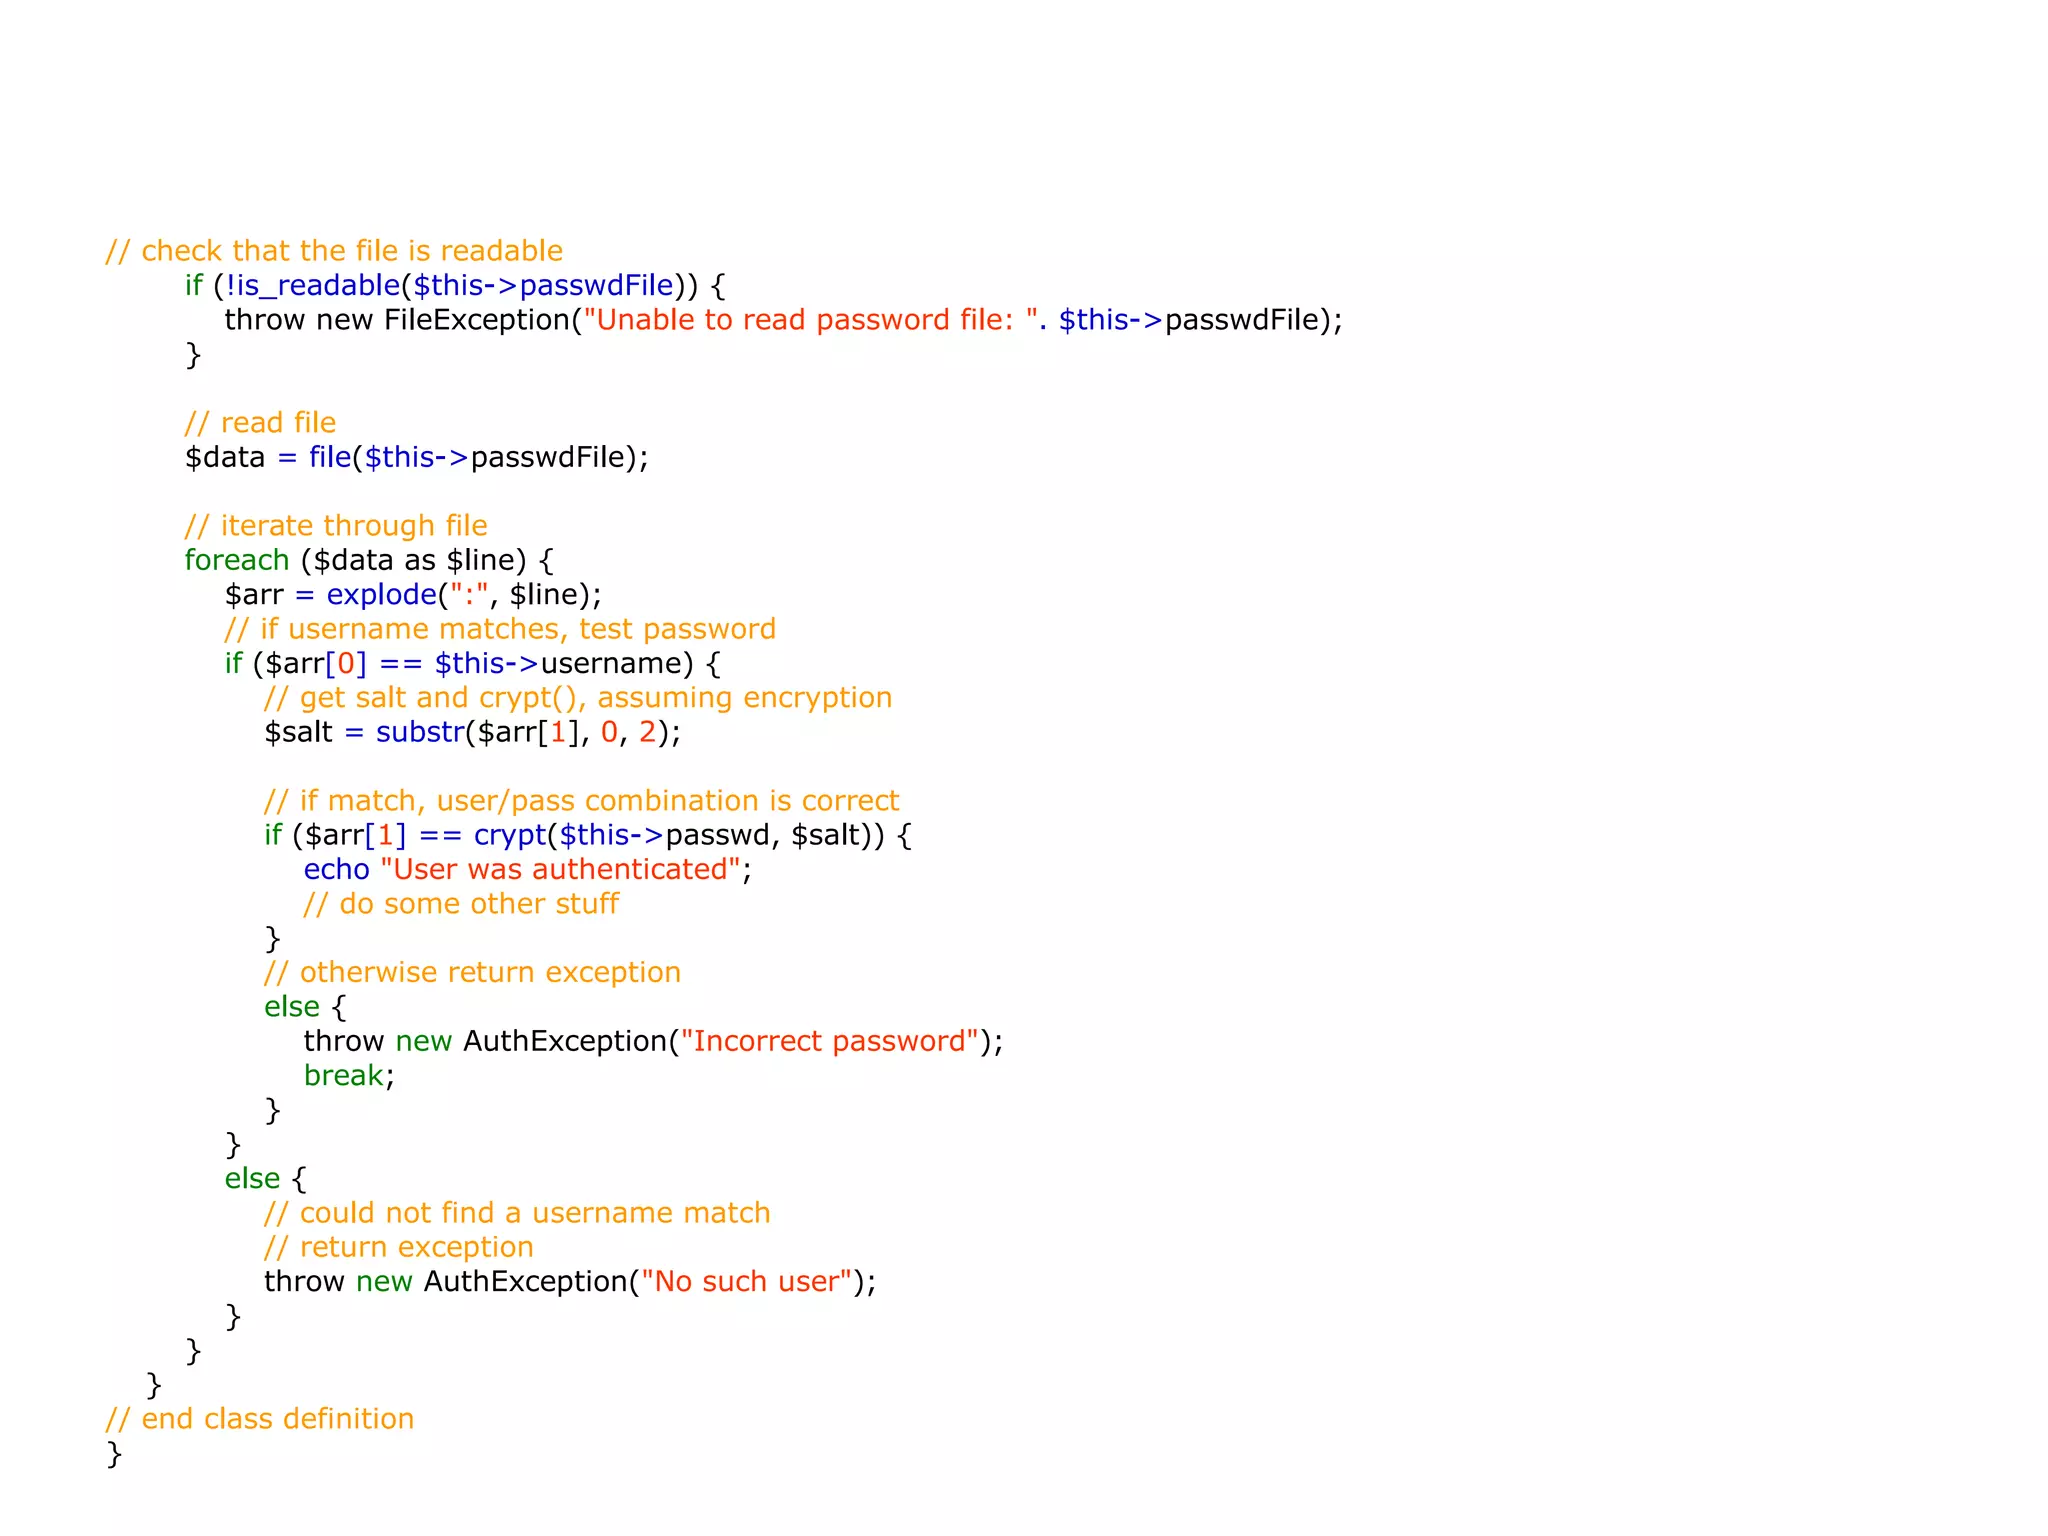
Task: Click the $data variable assignment line
Action: [416, 458]
